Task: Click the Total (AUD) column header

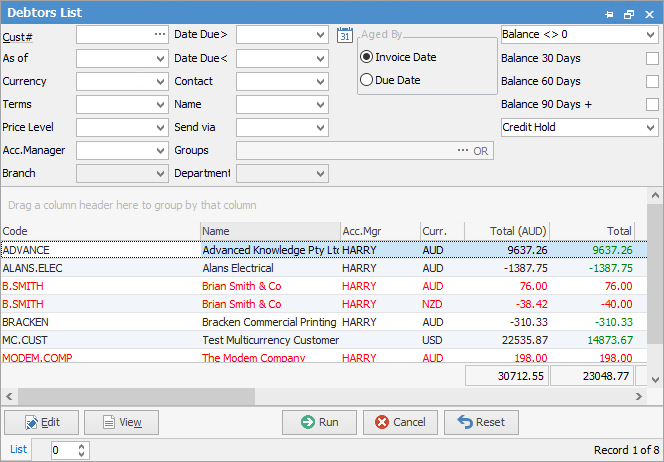Action: coord(507,231)
